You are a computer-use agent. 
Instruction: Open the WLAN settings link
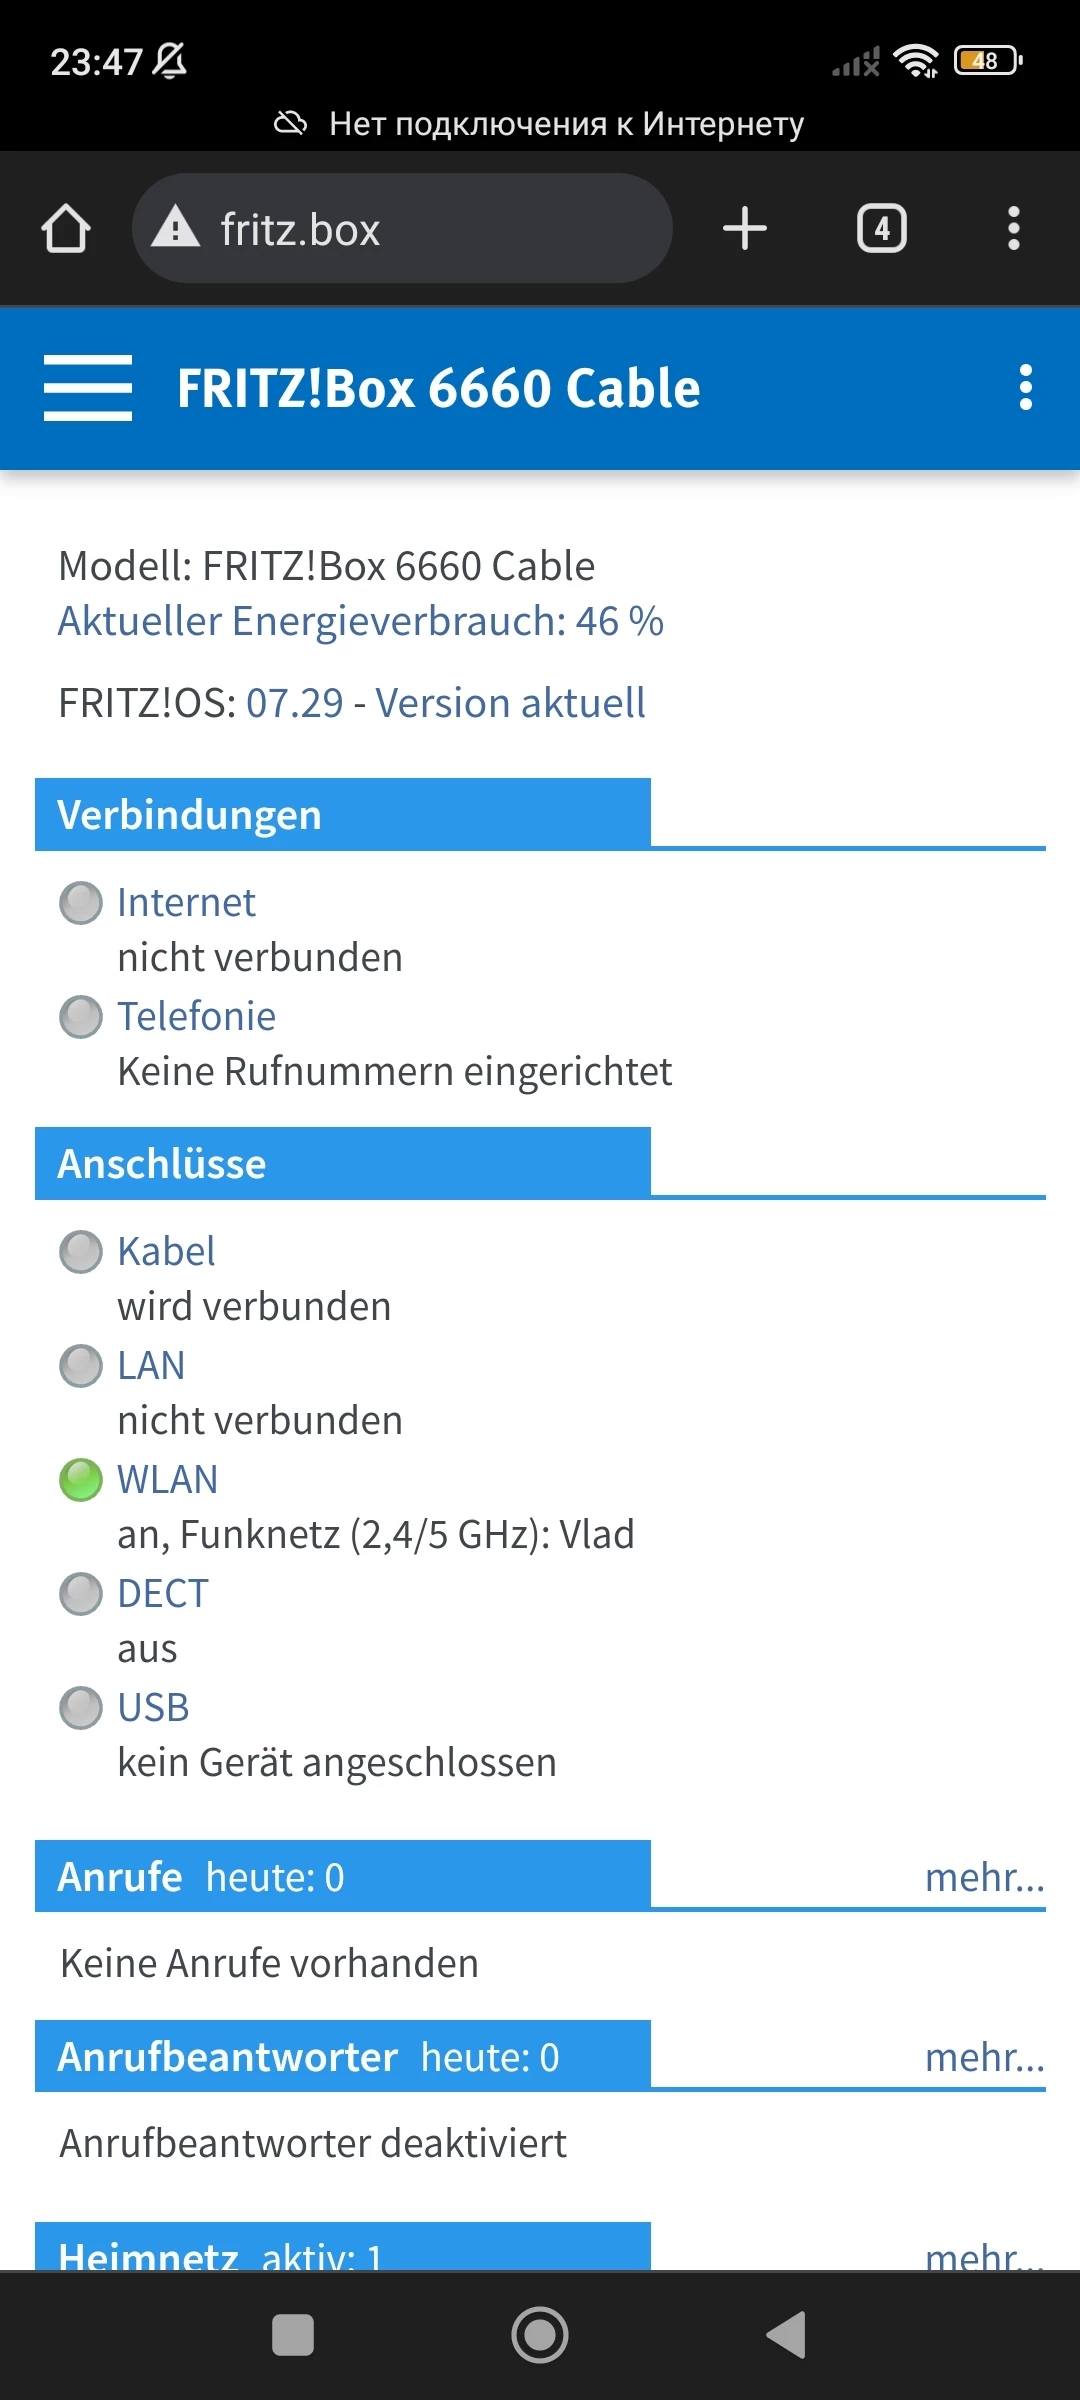point(167,1479)
